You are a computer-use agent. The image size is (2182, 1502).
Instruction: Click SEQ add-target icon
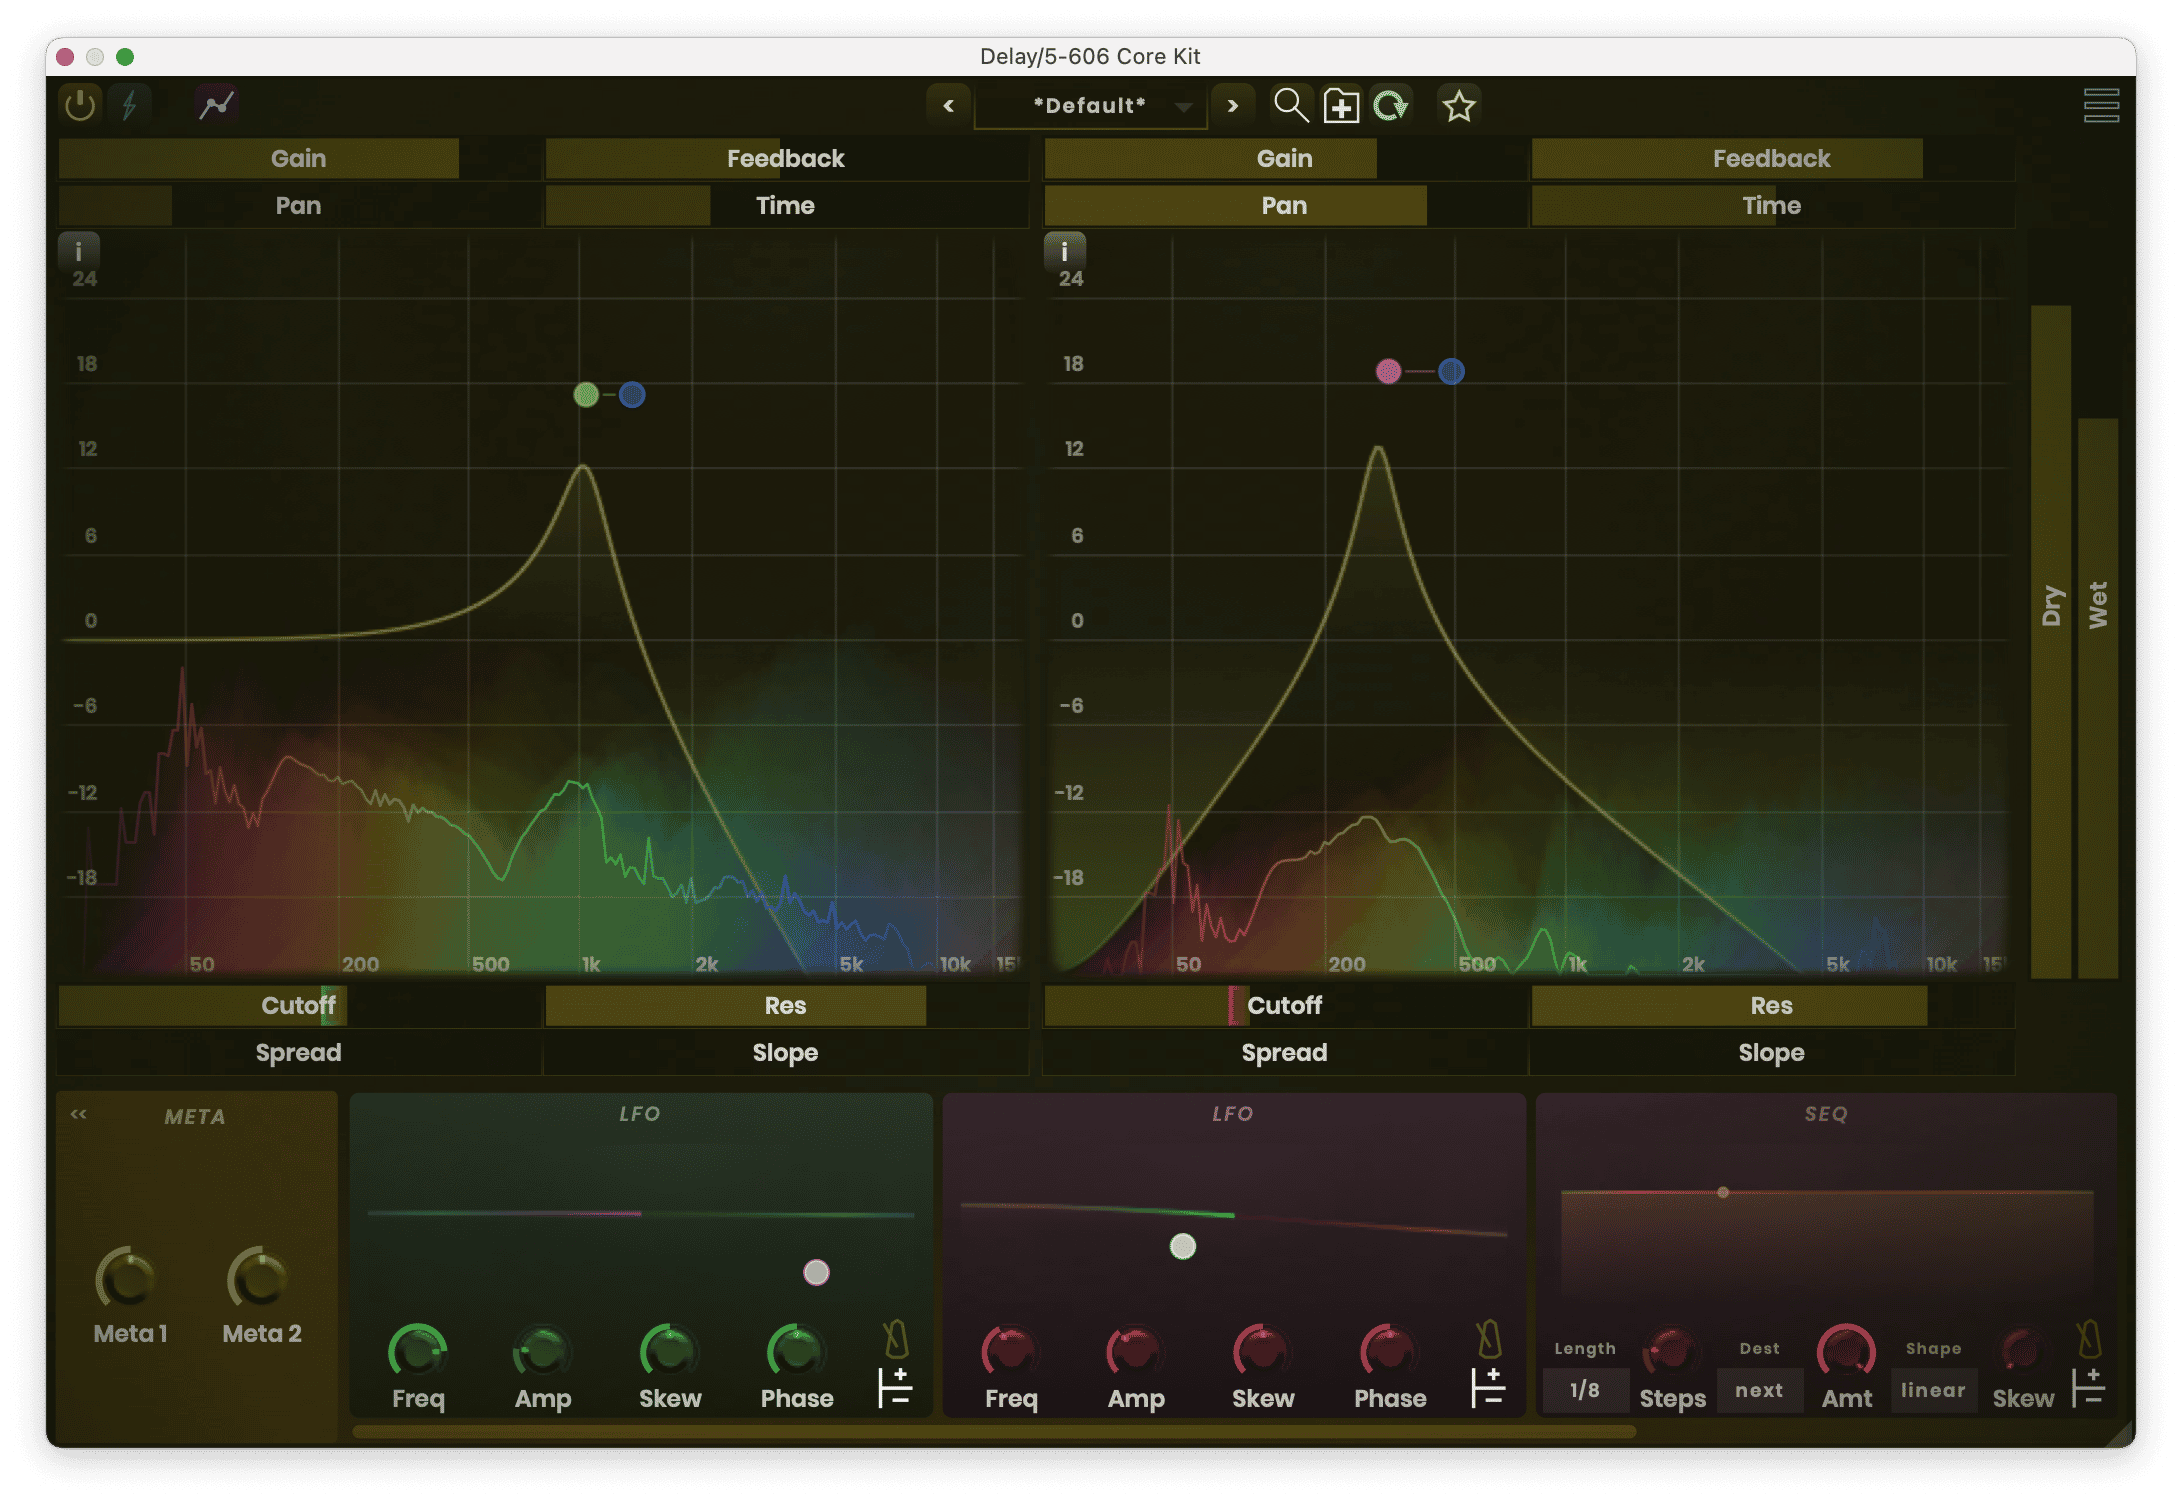(2088, 1388)
